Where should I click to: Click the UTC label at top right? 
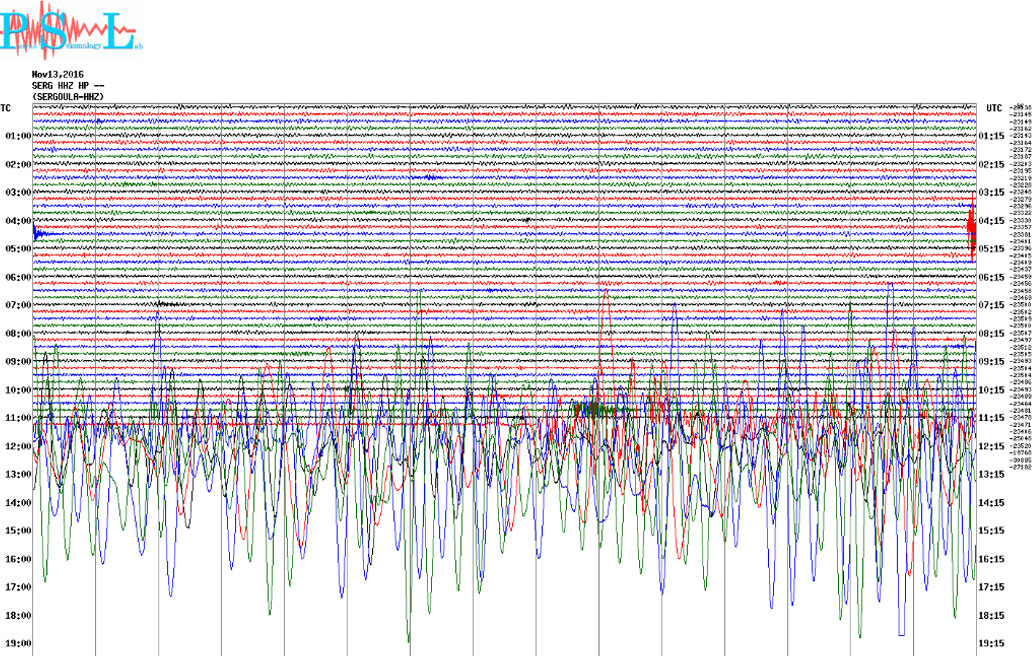(x=993, y=107)
